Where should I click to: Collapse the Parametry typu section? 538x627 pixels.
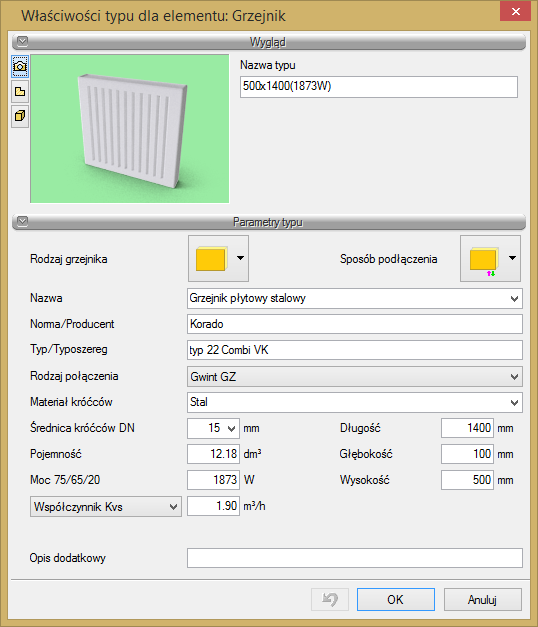click(22, 221)
